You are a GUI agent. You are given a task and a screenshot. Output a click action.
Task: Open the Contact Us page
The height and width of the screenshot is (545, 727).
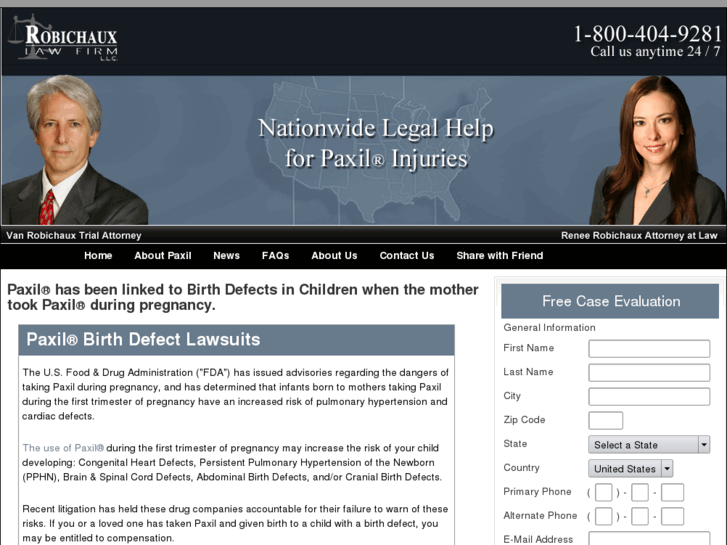tap(407, 256)
